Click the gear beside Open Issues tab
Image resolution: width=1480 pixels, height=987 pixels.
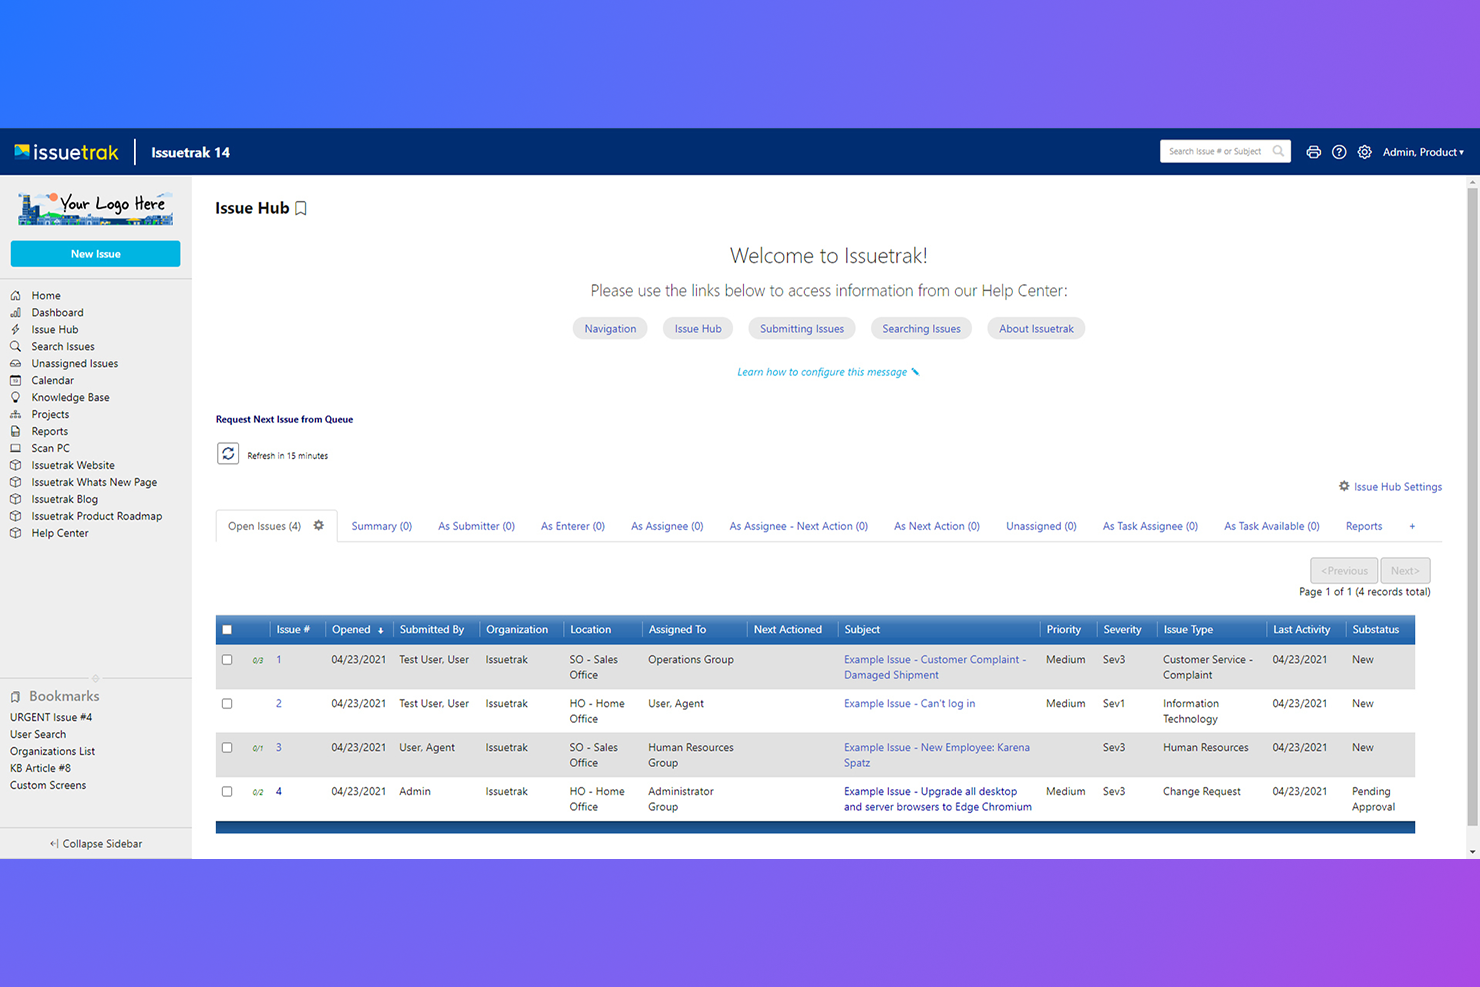pyautogui.click(x=319, y=525)
